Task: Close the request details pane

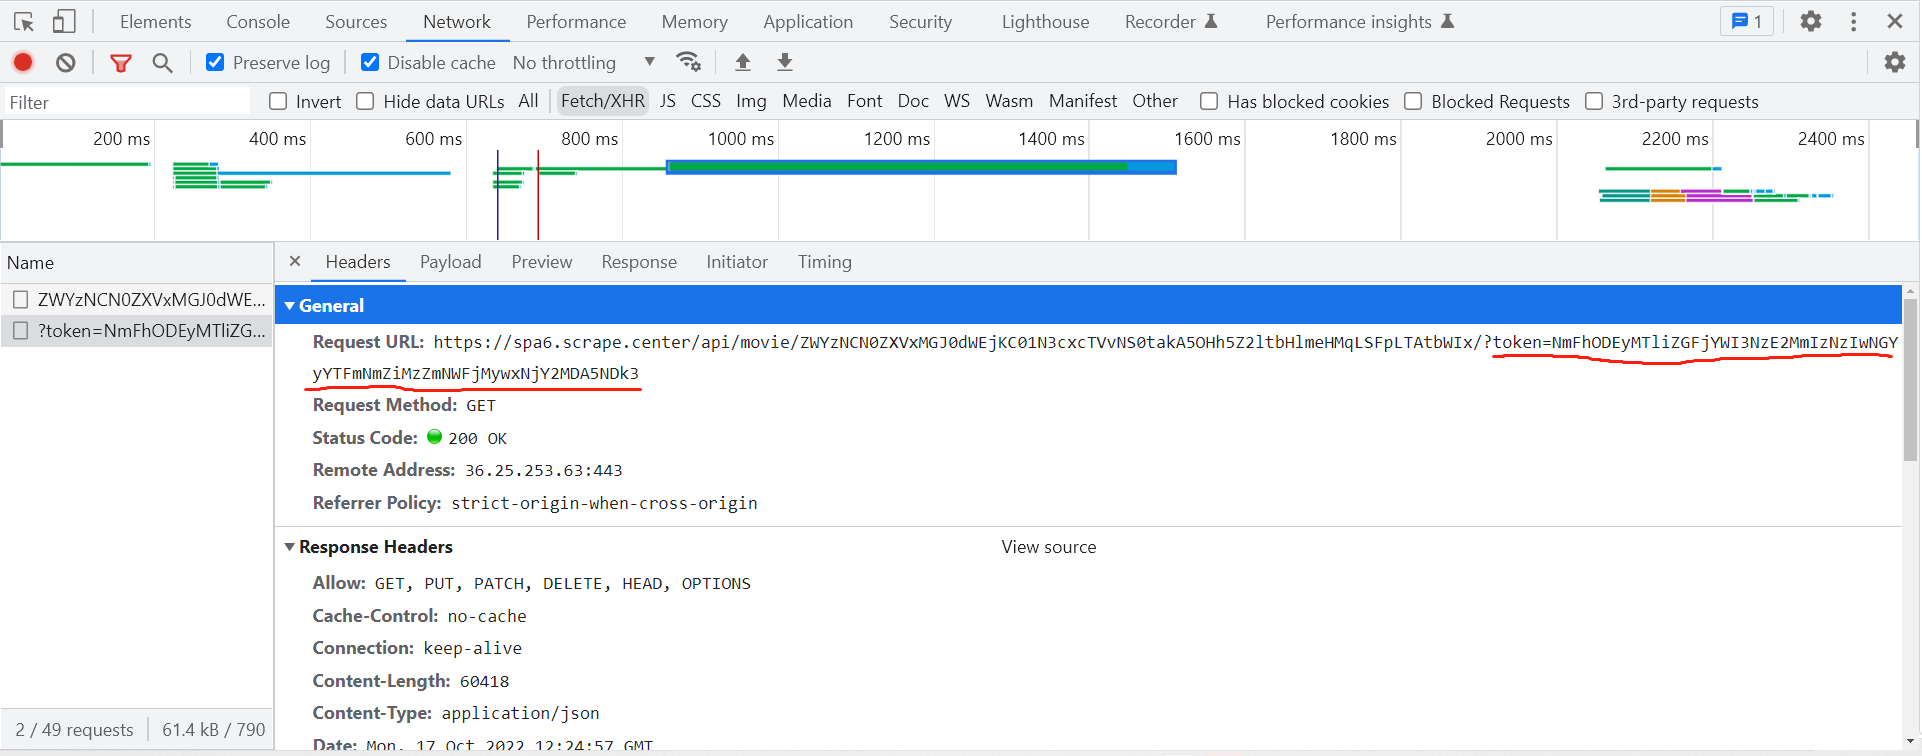Action: pyautogui.click(x=295, y=261)
